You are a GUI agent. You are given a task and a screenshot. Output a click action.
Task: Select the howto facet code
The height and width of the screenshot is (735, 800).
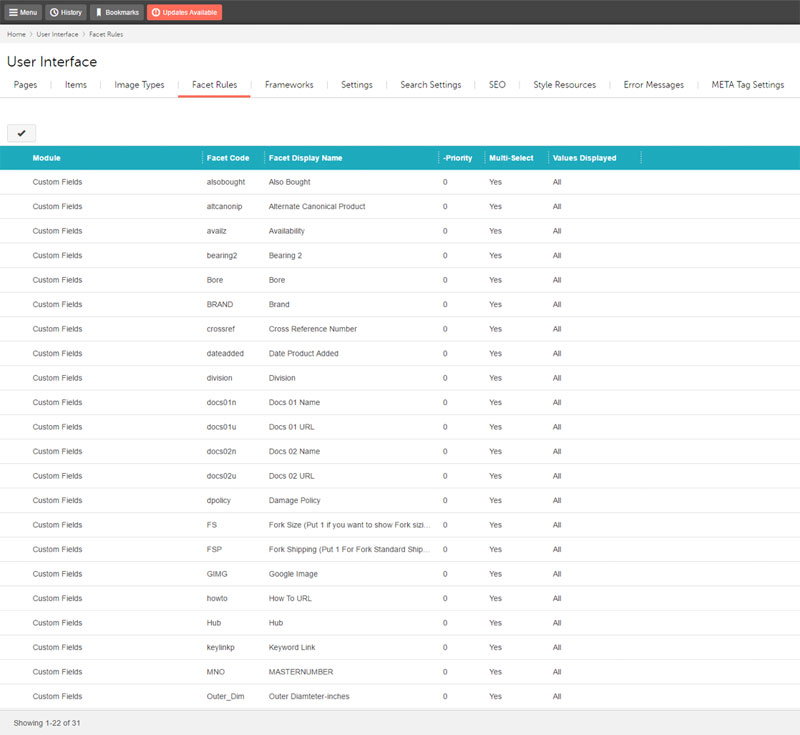tap(217, 598)
